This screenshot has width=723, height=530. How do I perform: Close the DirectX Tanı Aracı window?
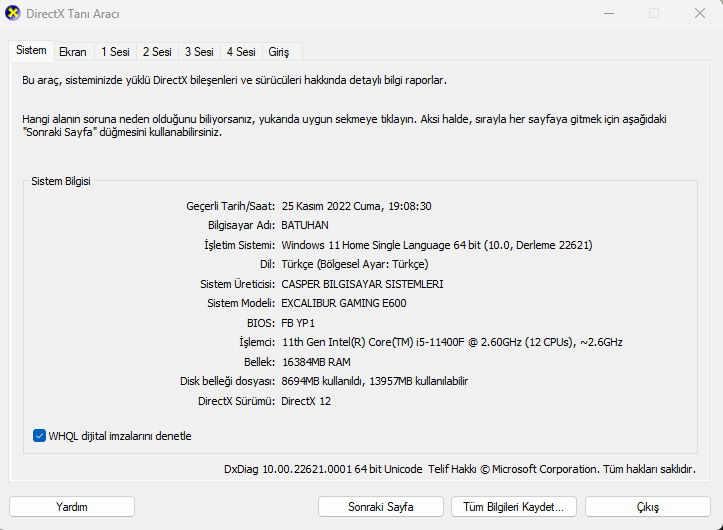click(697, 13)
